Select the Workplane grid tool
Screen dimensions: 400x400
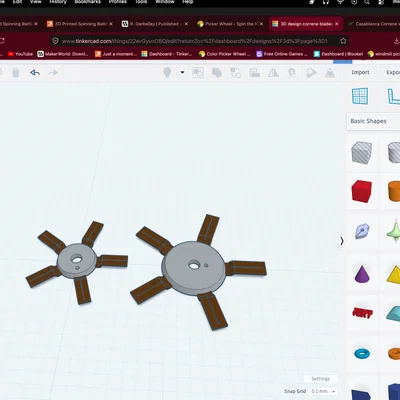pos(360,96)
